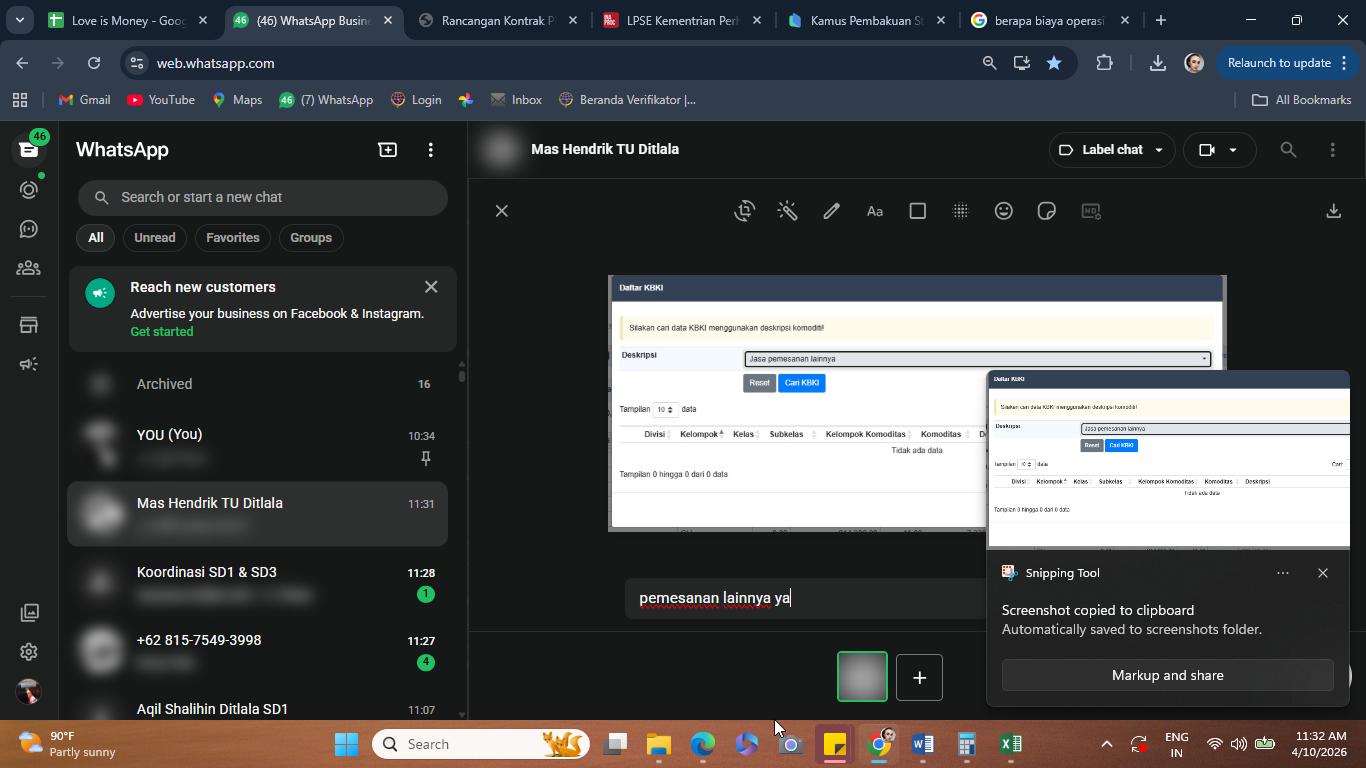Open the Status icon in sidebar
The width and height of the screenshot is (1366, 768).
click(x=29, y=189)
